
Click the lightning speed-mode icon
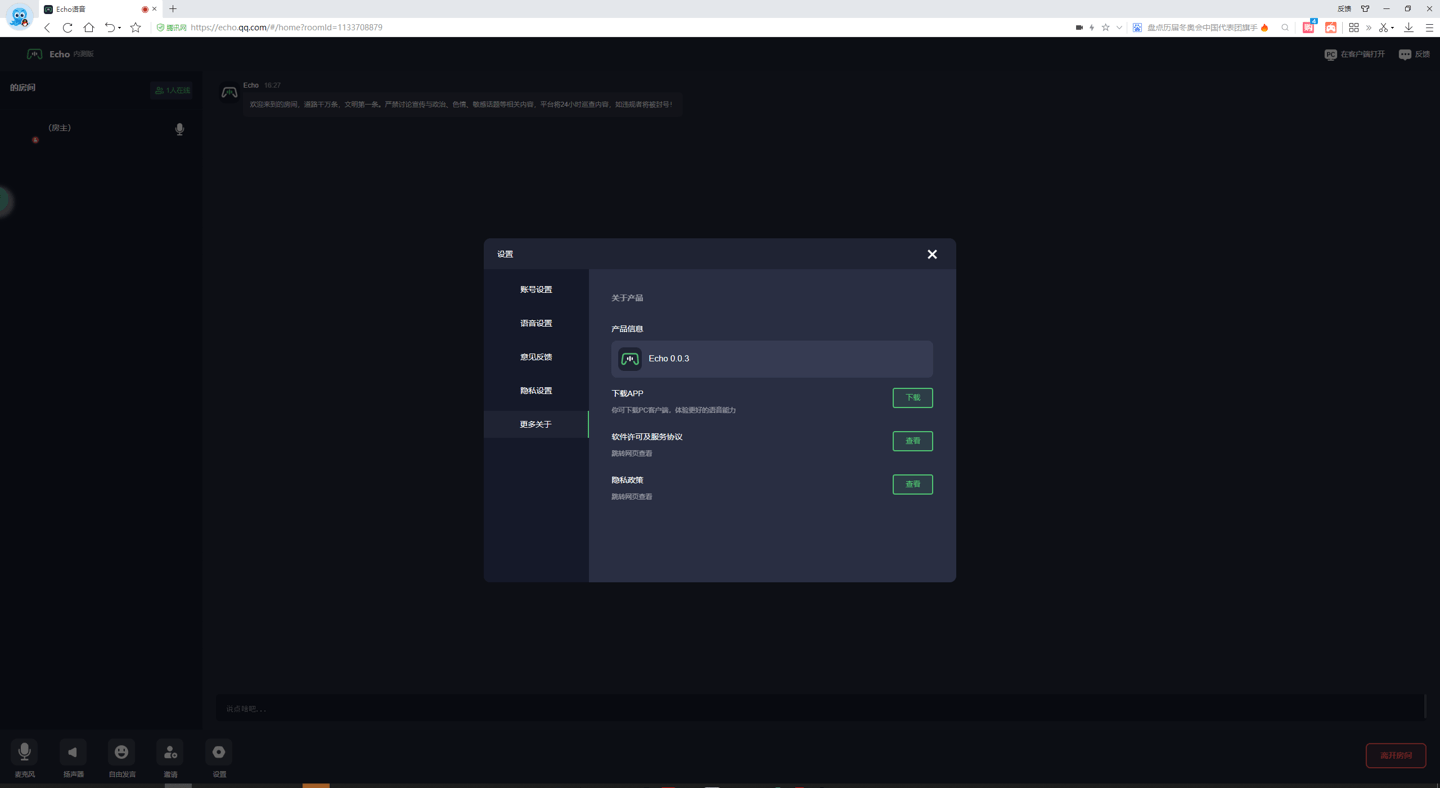[x=1092, y=28]
